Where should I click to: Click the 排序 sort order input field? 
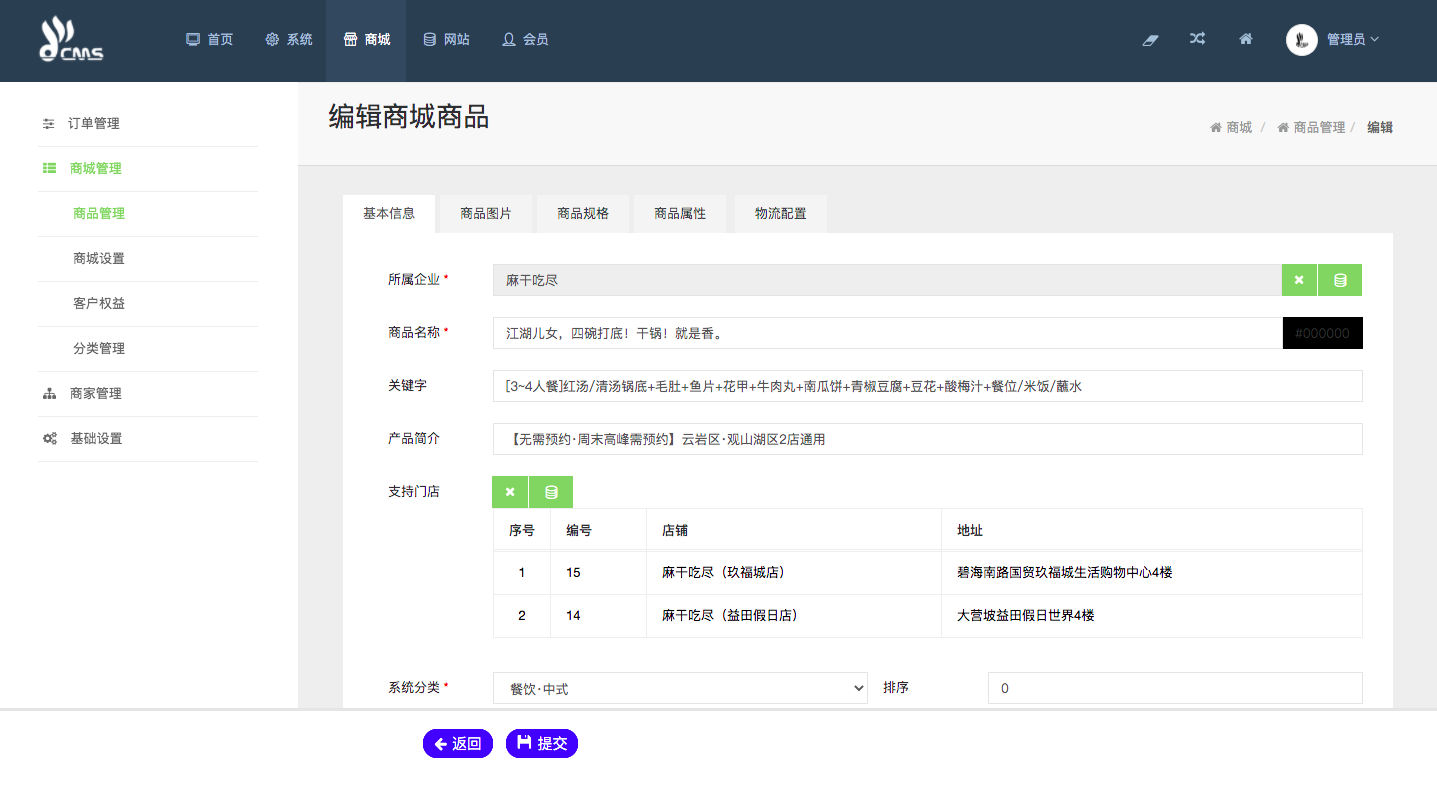[1174, 688]
